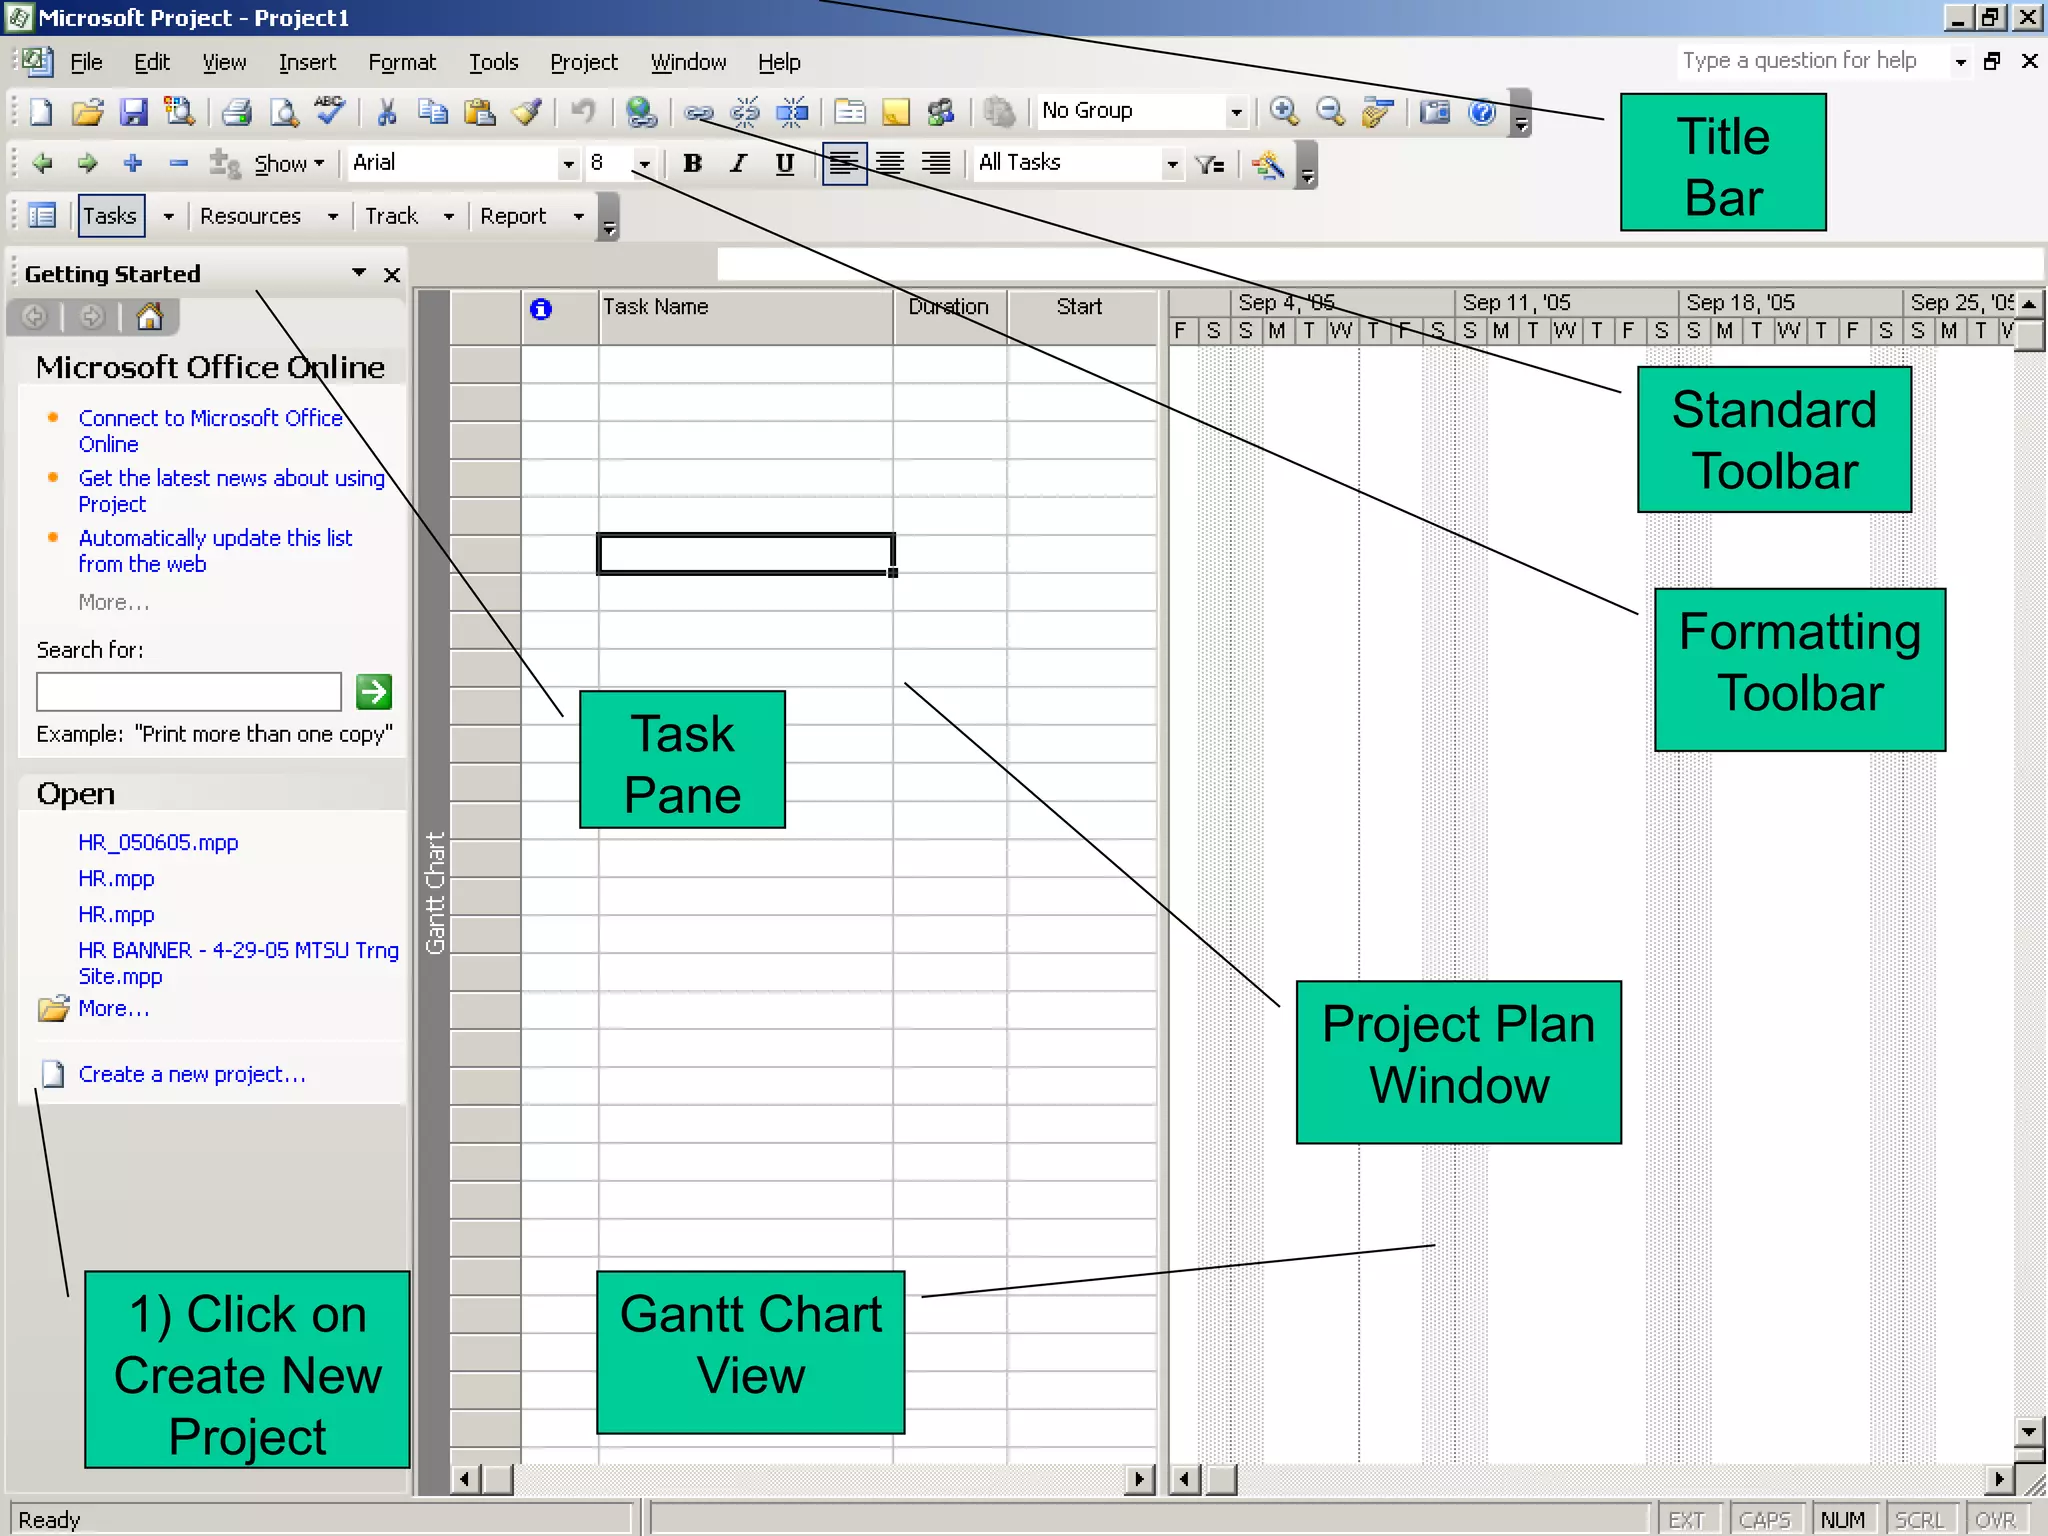Click the Unlink Tasks icon
The image size is (2048, 1536).
[x=745, y=112]
